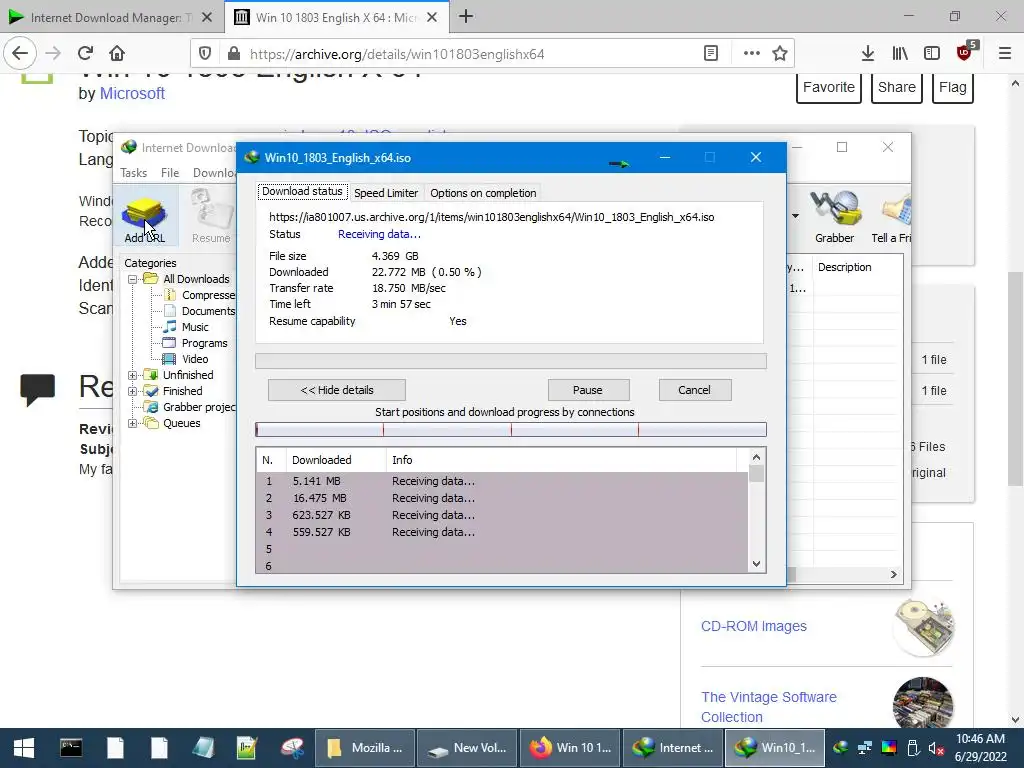Click Firefox back arrow button

(x=20, y=54)
